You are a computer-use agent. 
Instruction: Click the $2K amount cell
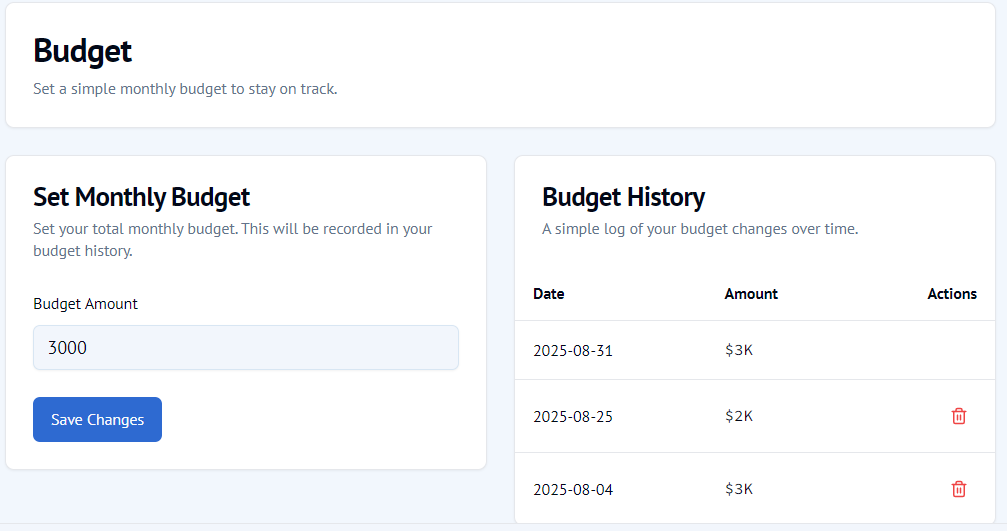click(x=739, y=416)
